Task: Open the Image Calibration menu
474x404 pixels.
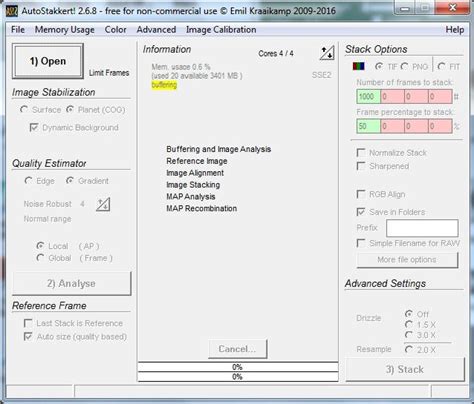Action: coord(221,30)
